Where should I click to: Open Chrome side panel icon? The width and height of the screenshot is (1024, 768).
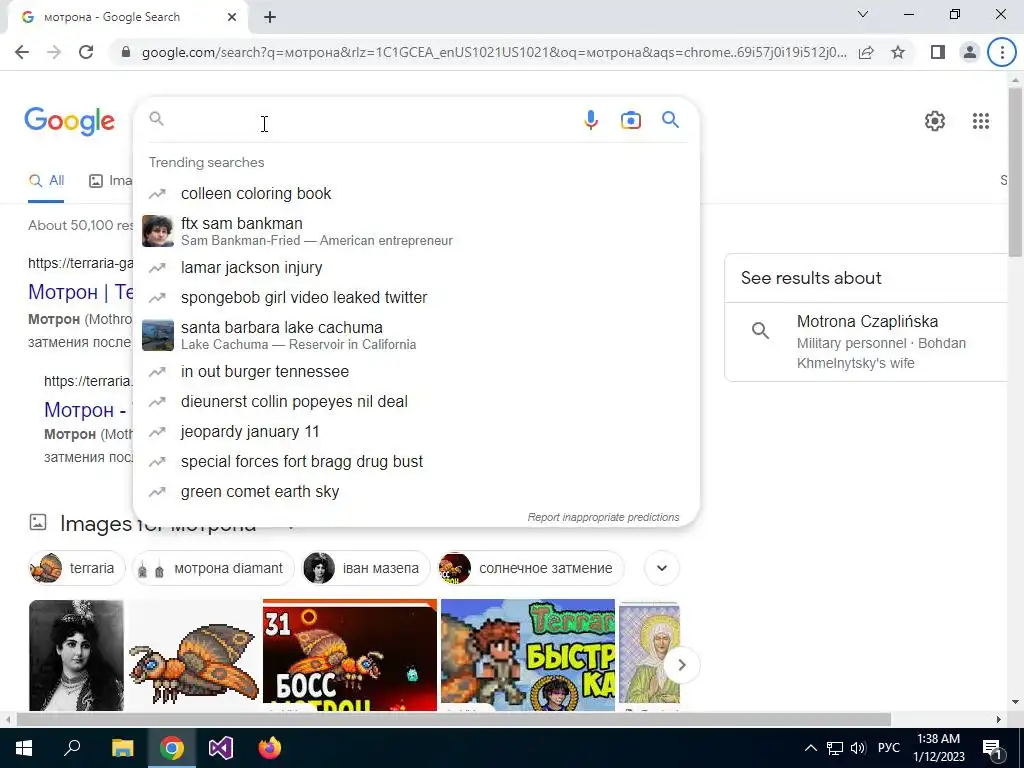(938, 52)
